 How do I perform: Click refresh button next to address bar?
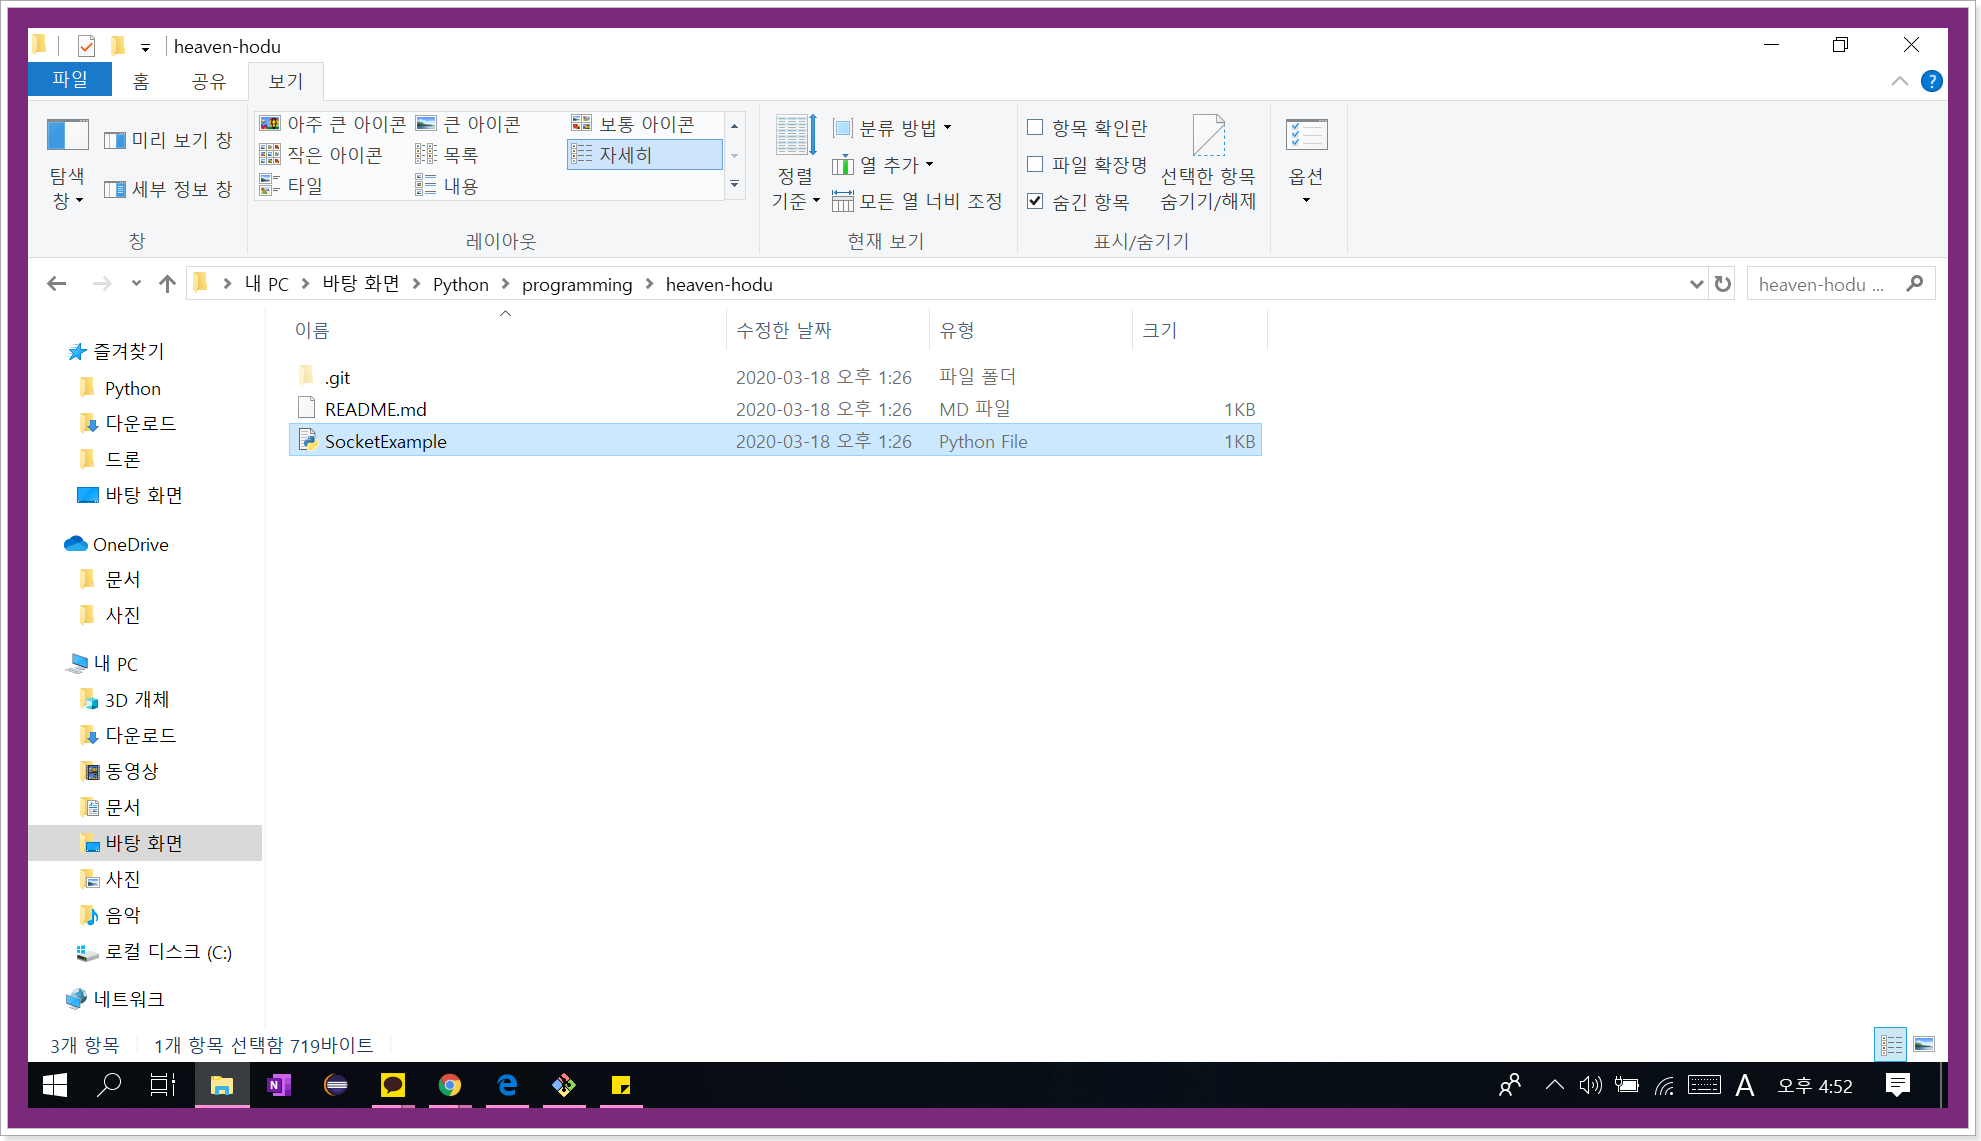[1723, 284]
